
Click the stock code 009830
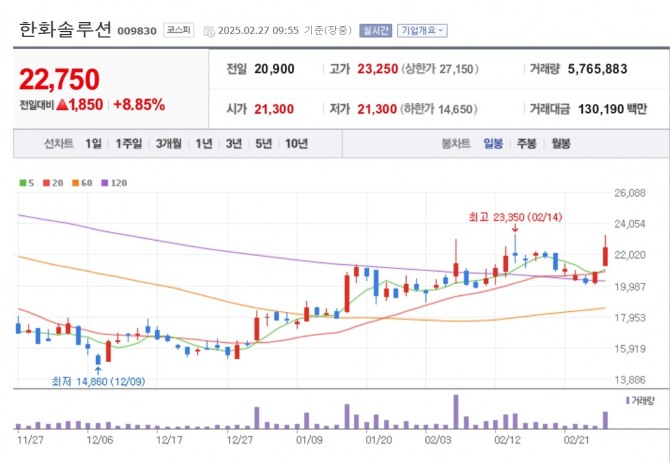point(137,31)
